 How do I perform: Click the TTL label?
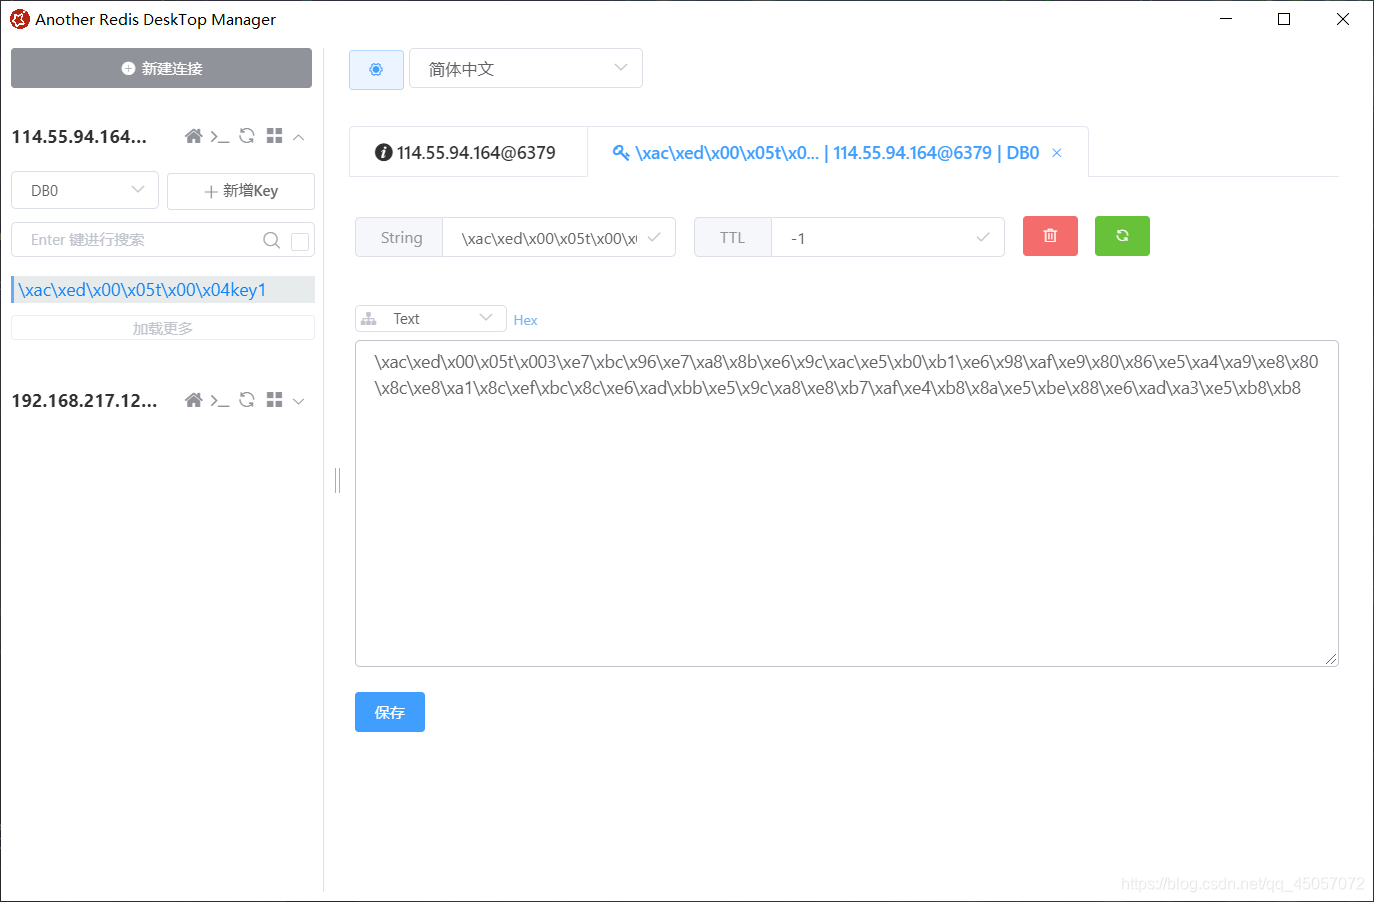tap(732, 238)
